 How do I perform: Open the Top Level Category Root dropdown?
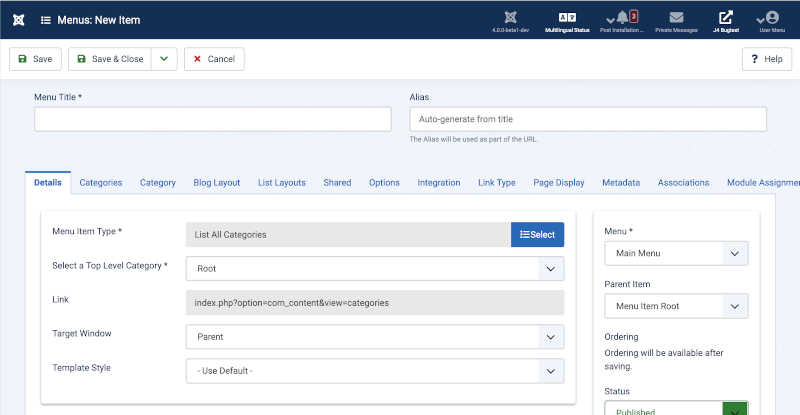pyautogui.click(x=375, y=268)
